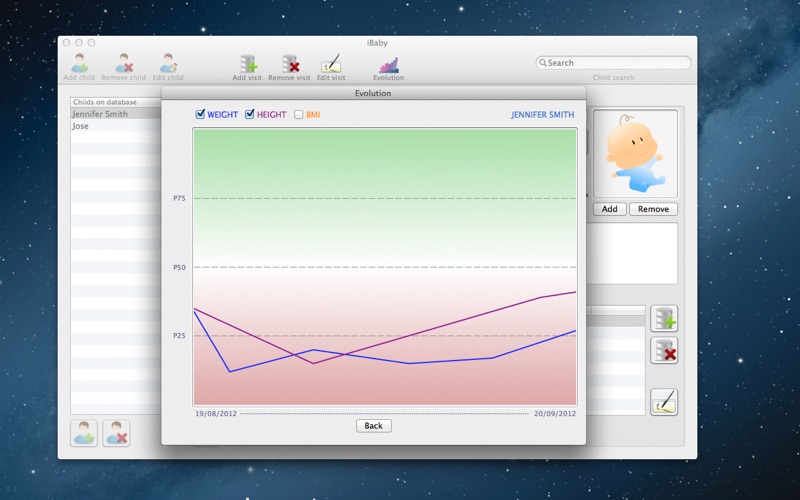Click the remove visit icon at right
800x500 pixels.
[x=664, y=350]
